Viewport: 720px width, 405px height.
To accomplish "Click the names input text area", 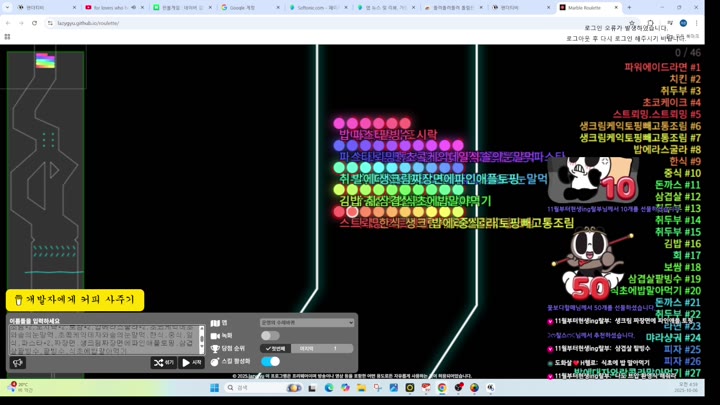I will click(102, 339).
